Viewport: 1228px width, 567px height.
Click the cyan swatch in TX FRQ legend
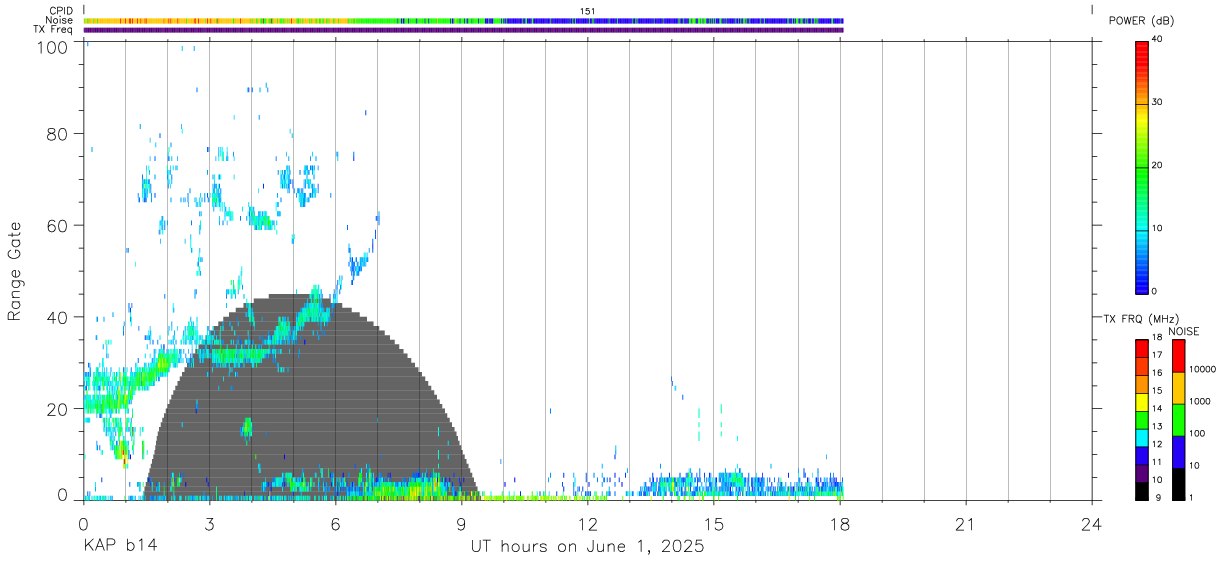(x=1142, y=438)
